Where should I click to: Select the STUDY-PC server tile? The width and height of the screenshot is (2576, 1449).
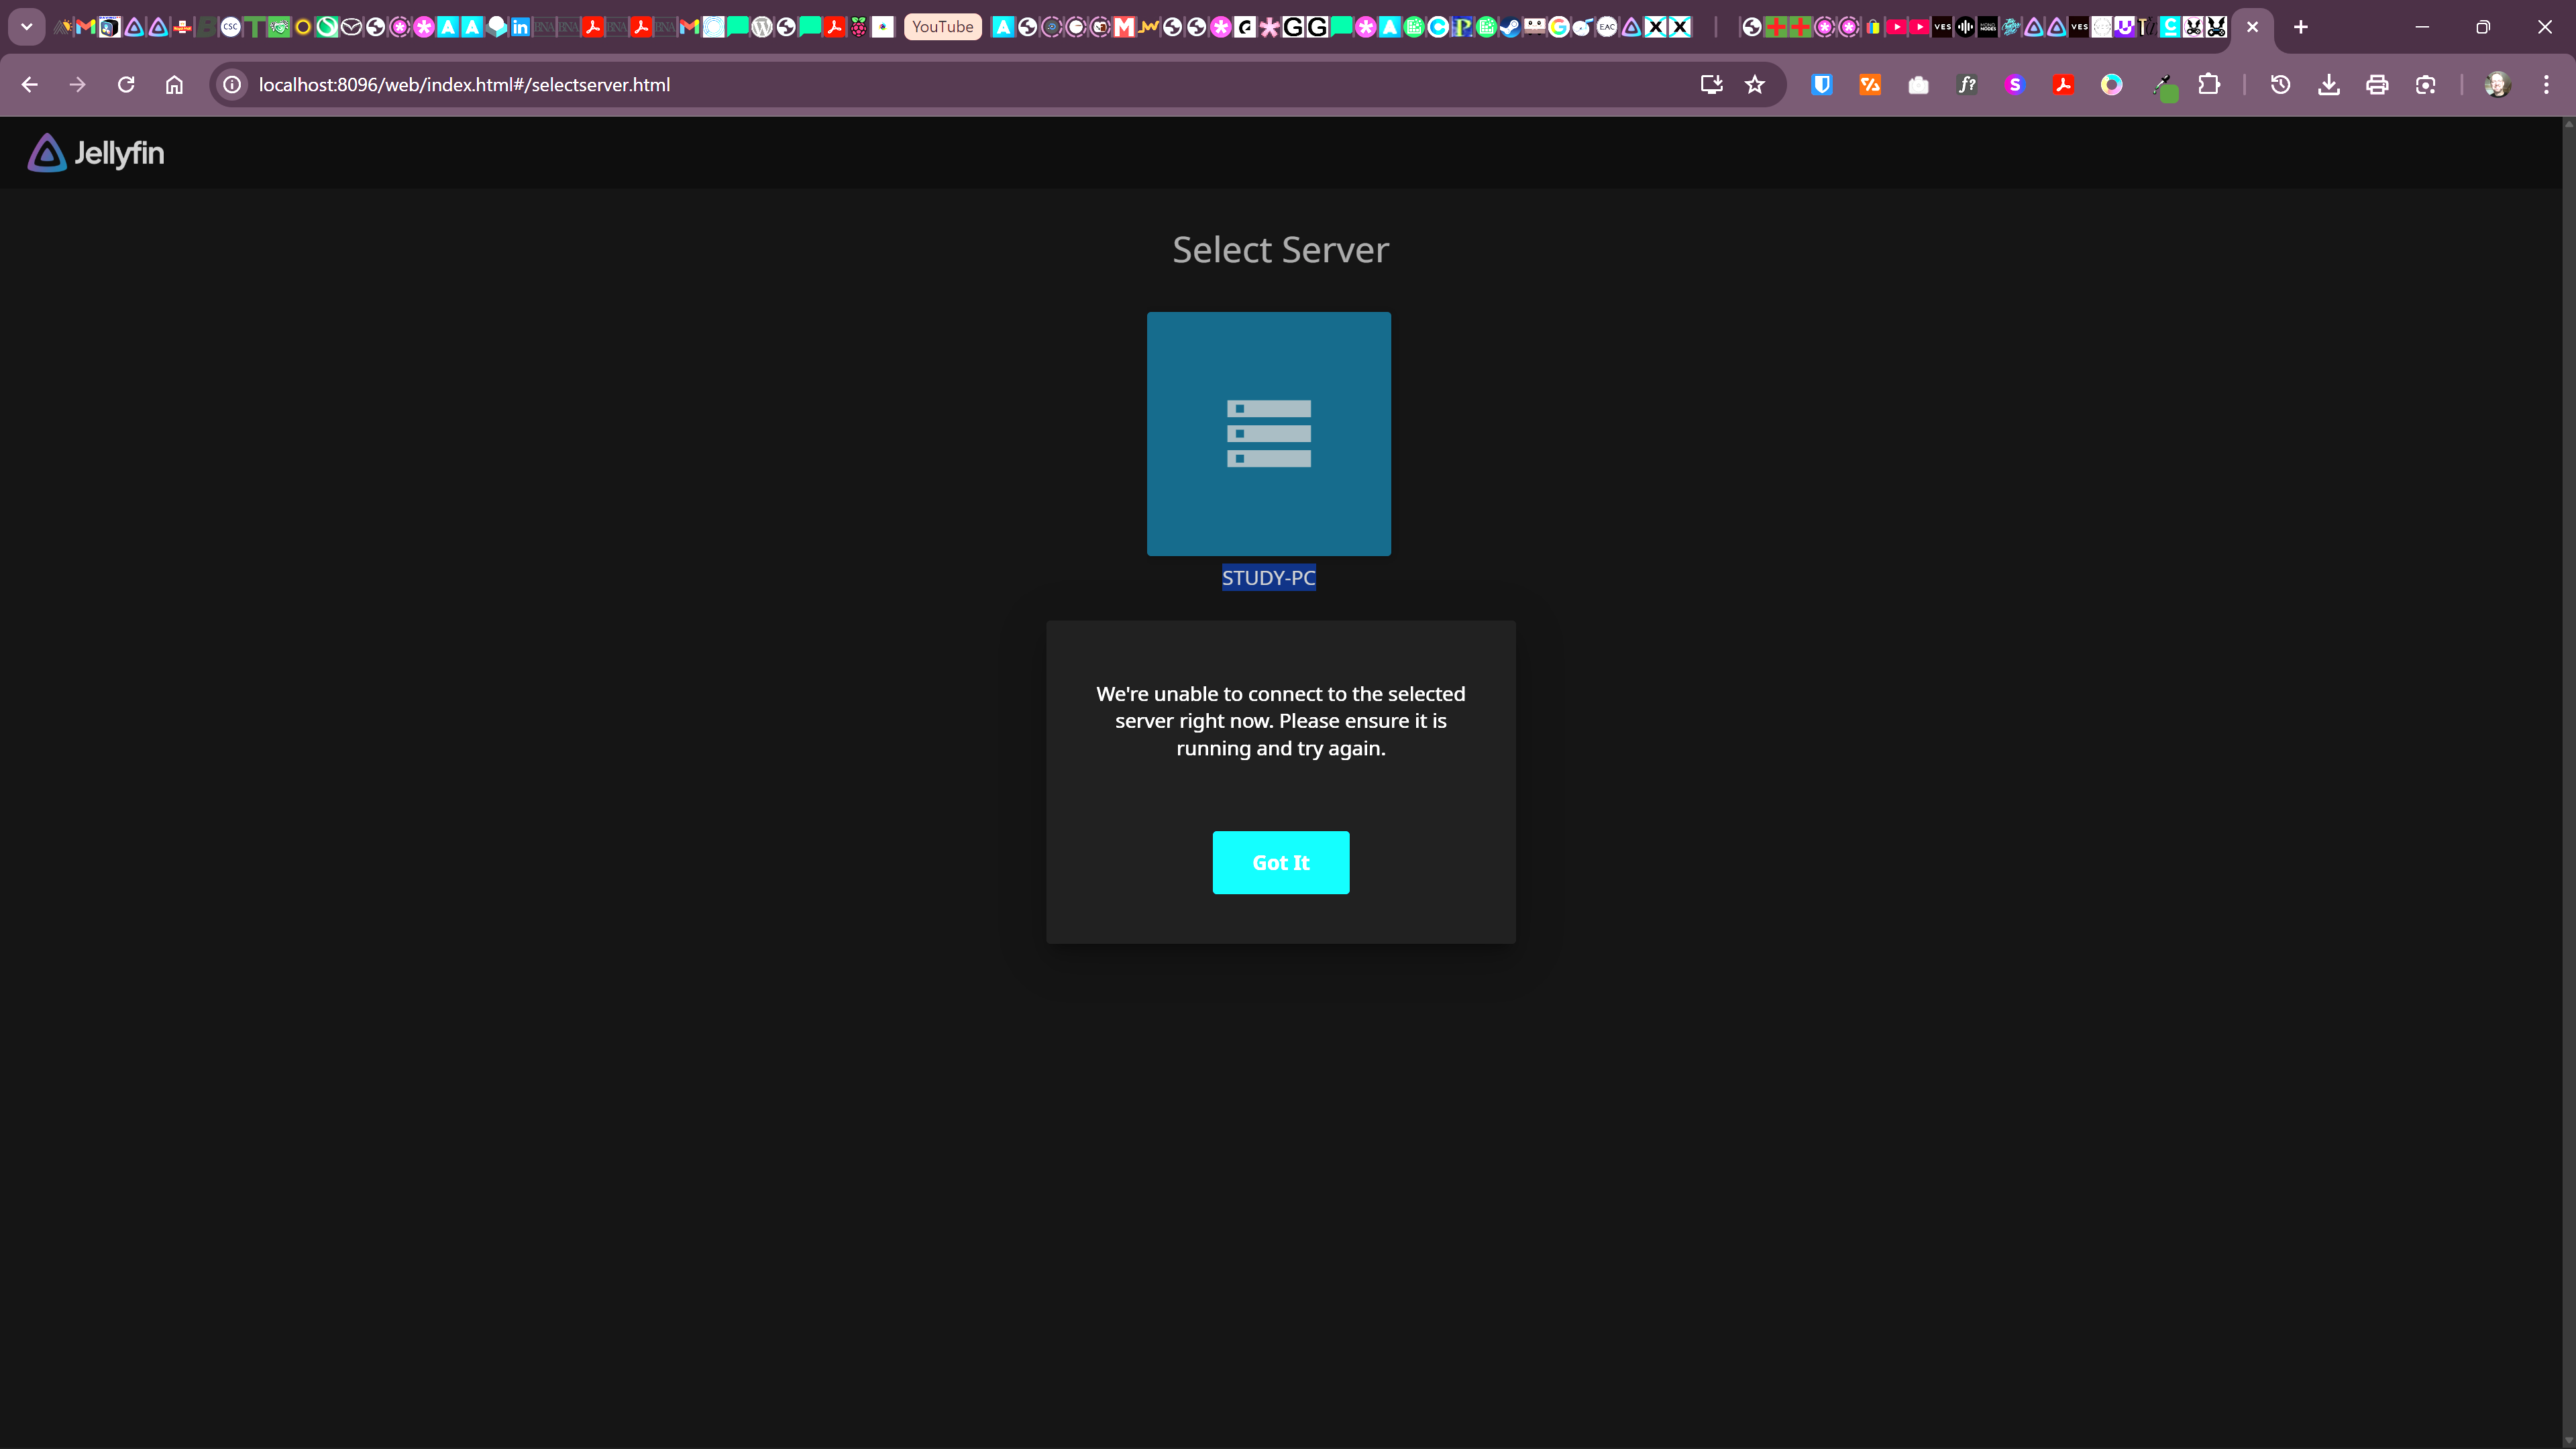(1268, 433)
